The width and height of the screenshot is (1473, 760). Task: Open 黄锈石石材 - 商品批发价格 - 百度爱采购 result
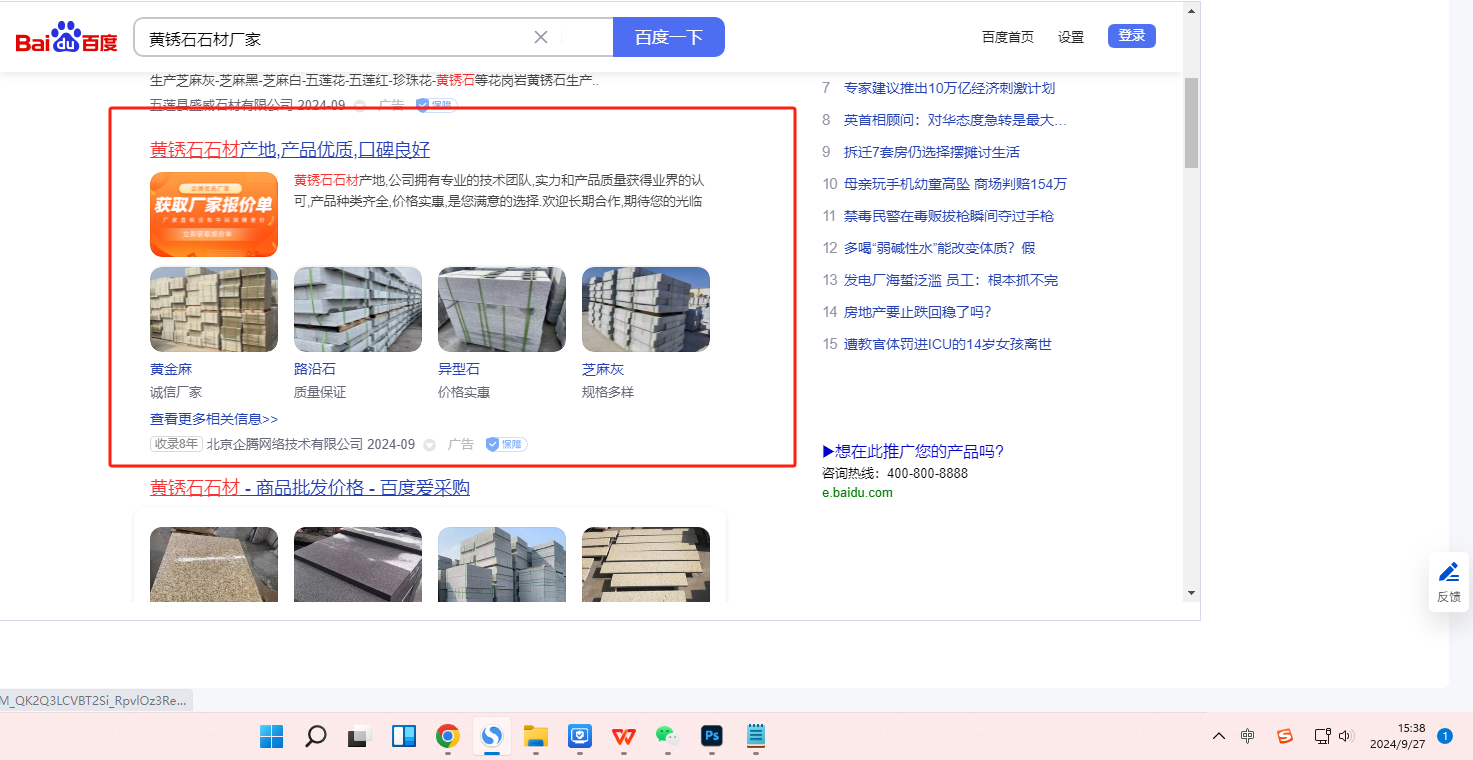click(x=310, y=488)
